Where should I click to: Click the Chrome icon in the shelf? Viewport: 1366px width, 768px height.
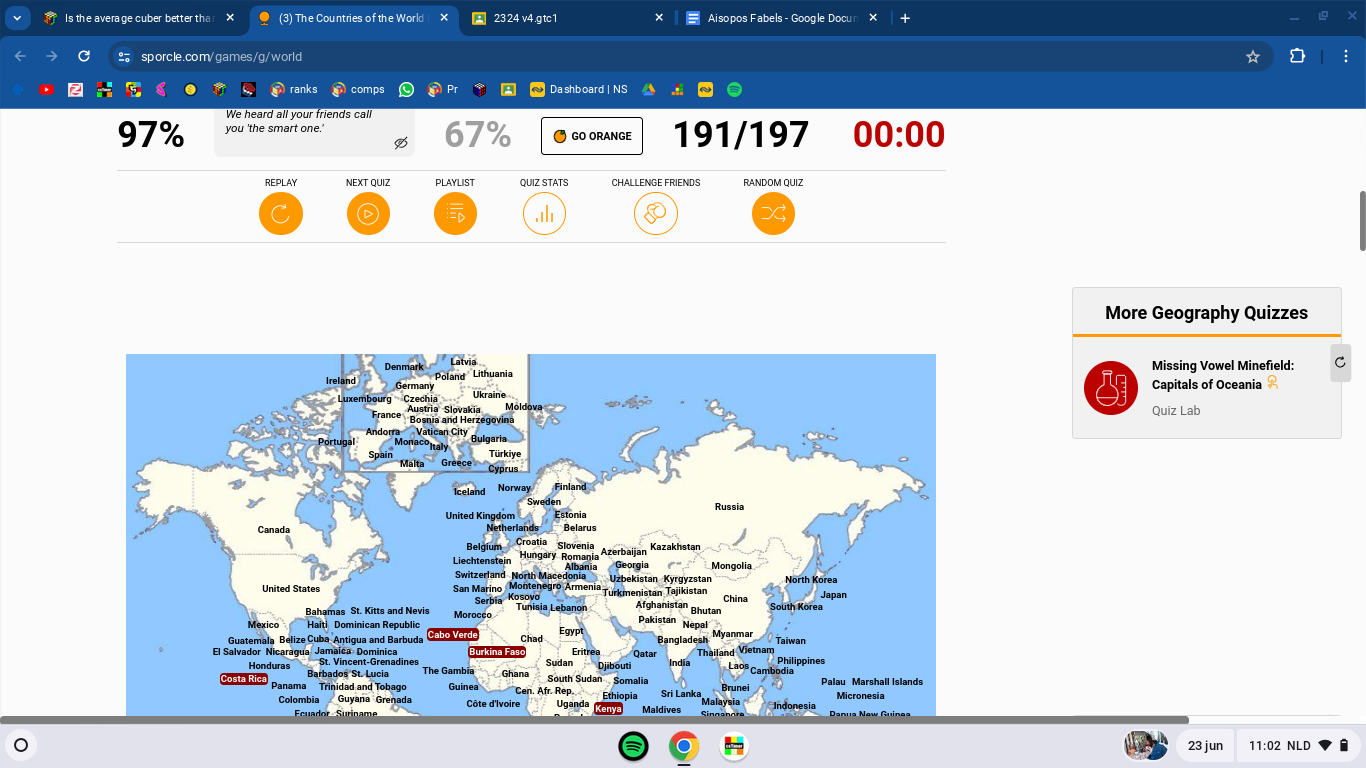click(684, 746)
